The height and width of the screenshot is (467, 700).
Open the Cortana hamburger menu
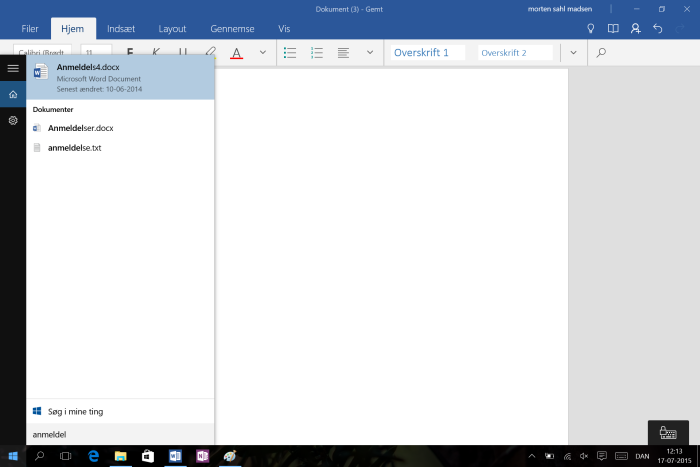[13, 68]
